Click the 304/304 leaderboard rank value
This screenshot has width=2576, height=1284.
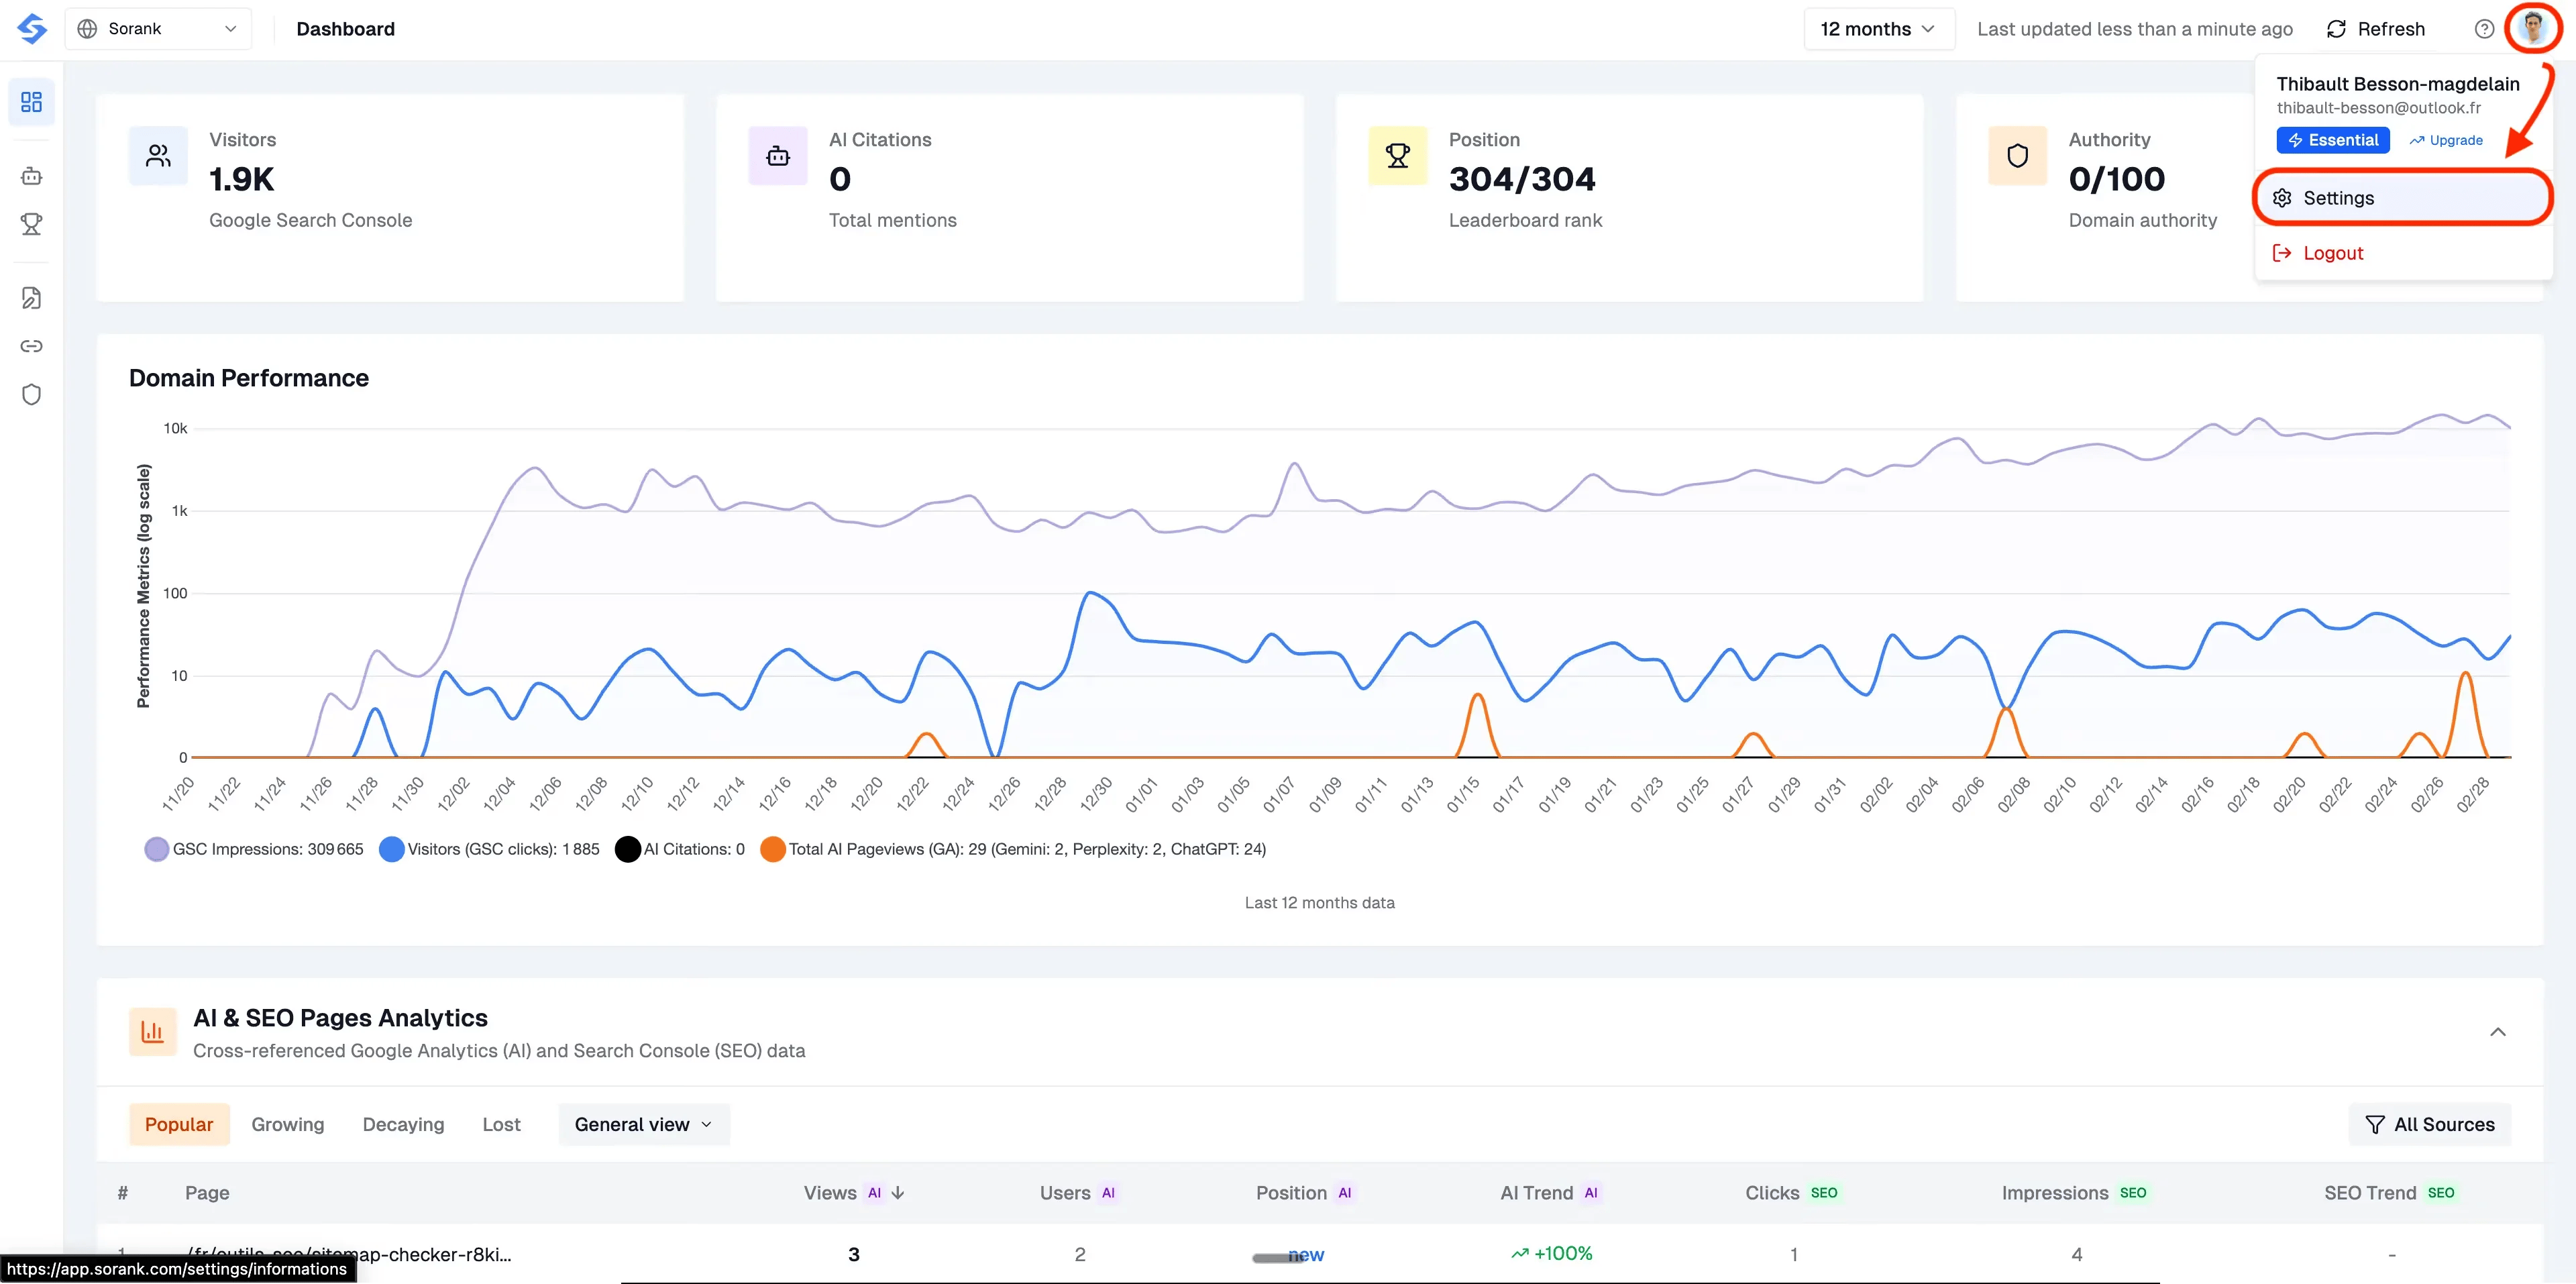point(1522,179)
